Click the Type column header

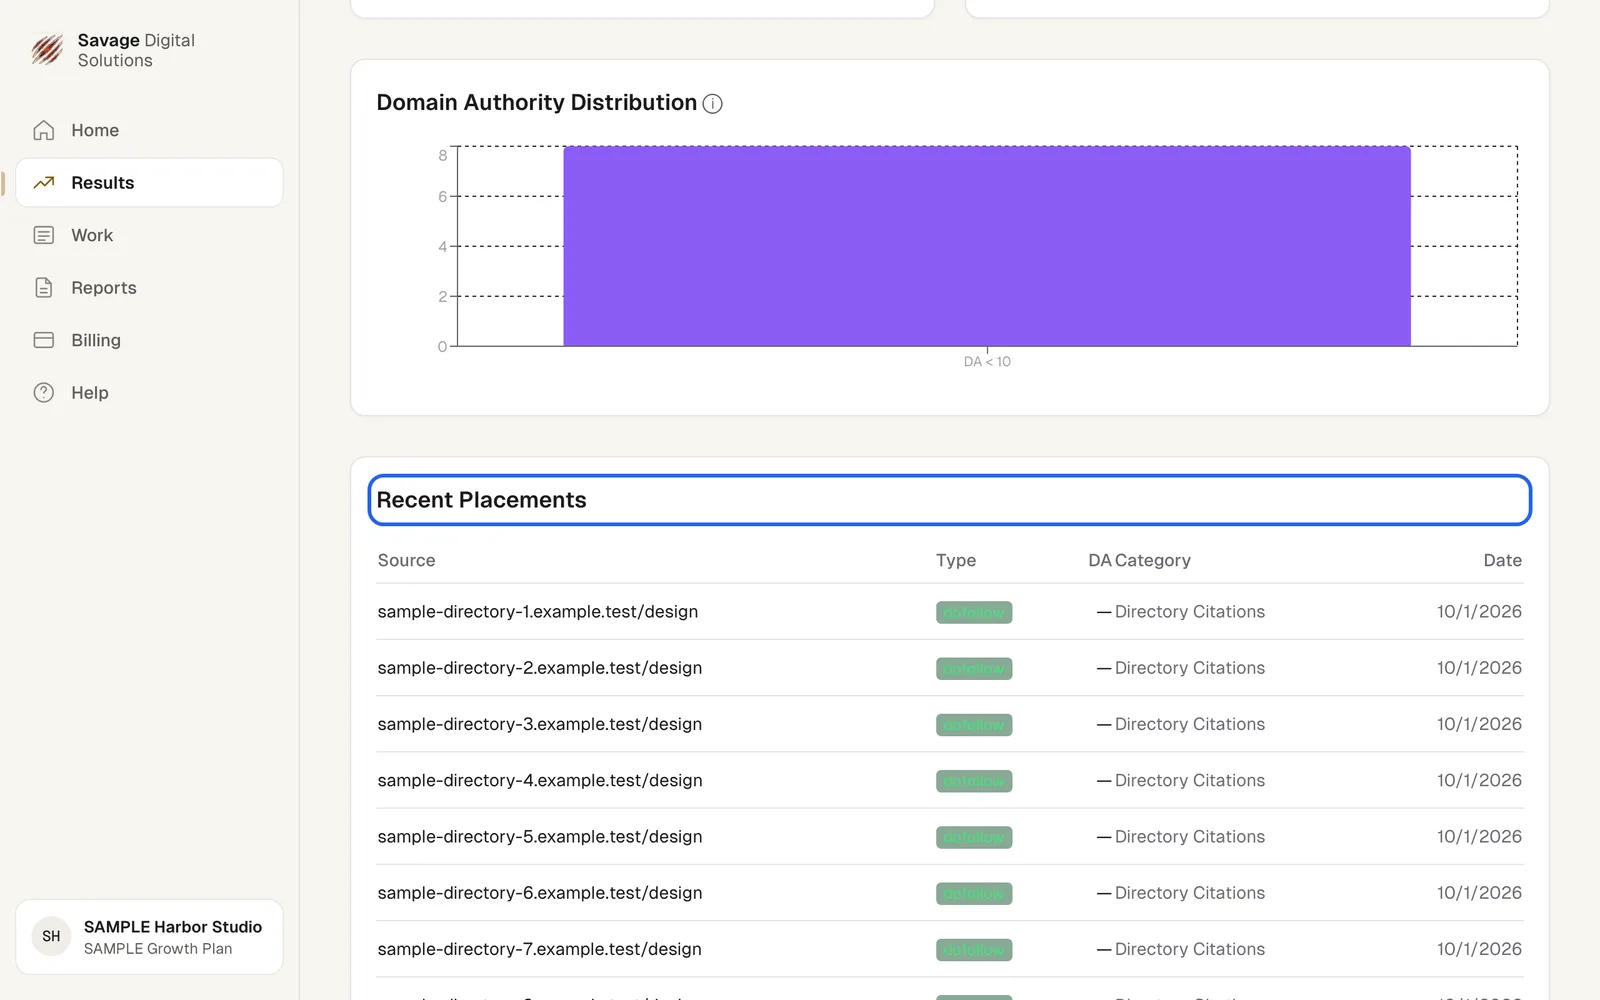956,560
